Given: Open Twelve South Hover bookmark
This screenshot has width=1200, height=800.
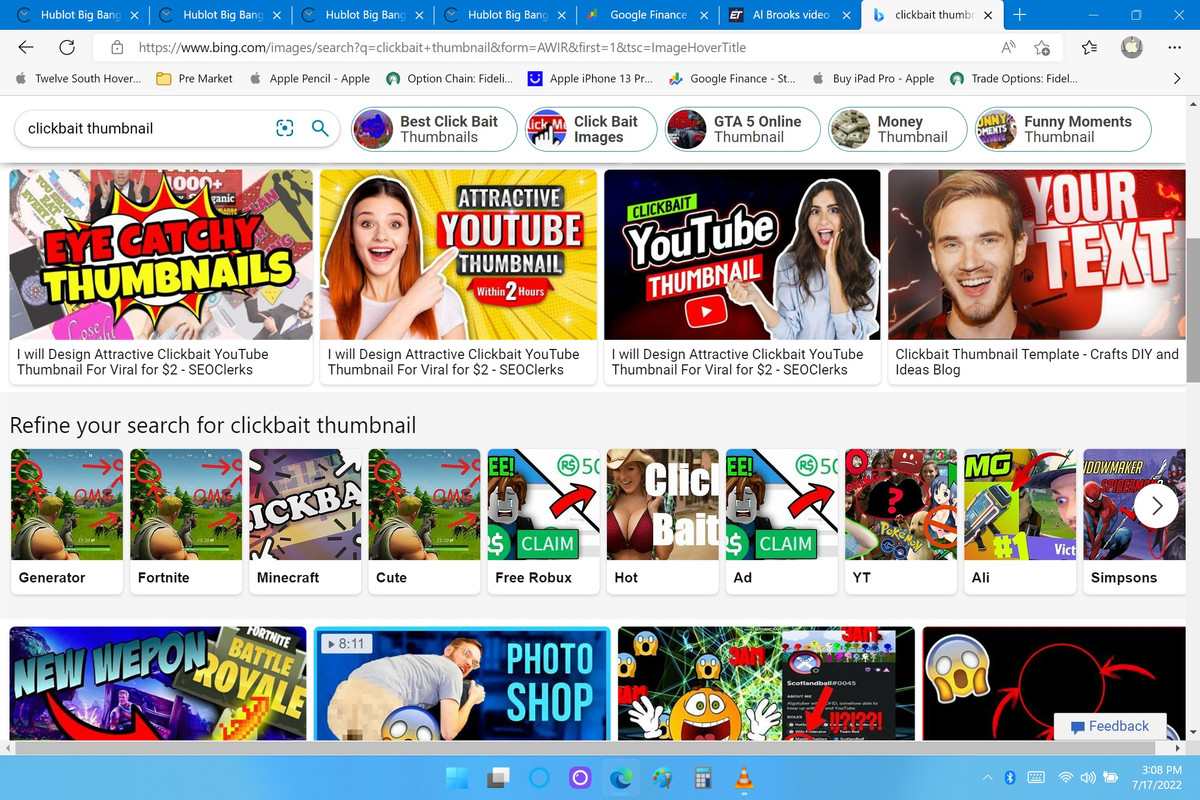Looking at the screenshot, I should pyautogui.click(x=77, y=78).
